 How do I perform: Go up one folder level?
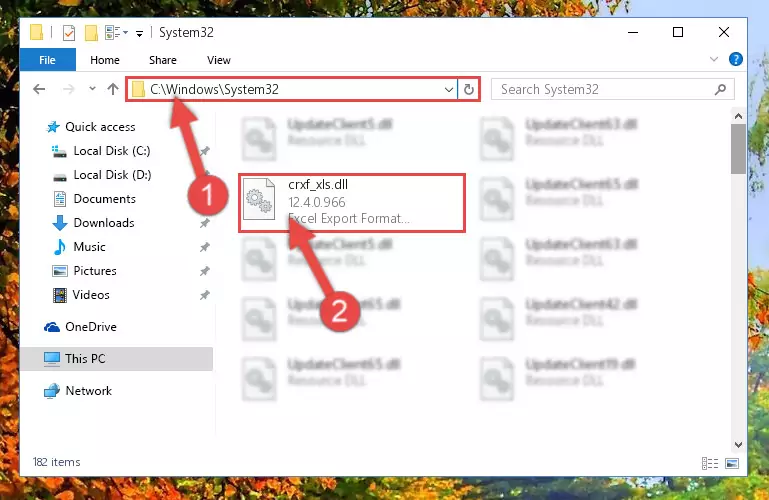click(113, 89)
